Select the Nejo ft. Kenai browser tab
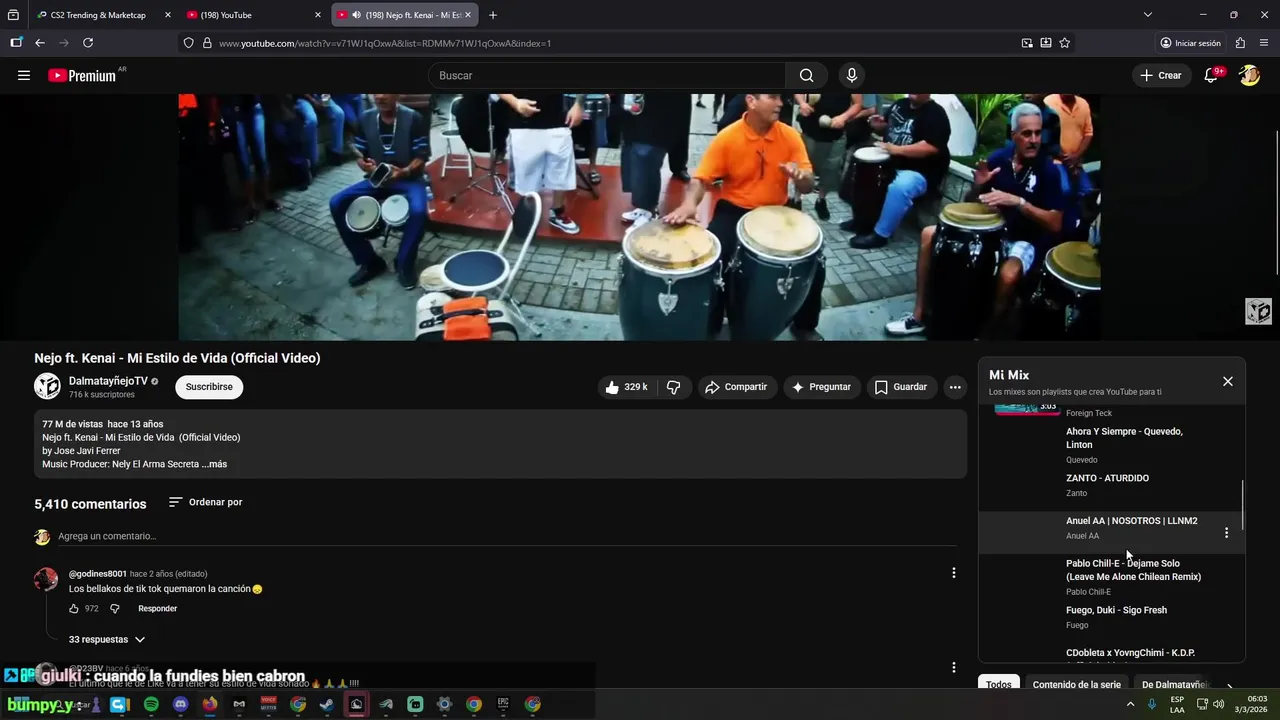 point(405,15)
